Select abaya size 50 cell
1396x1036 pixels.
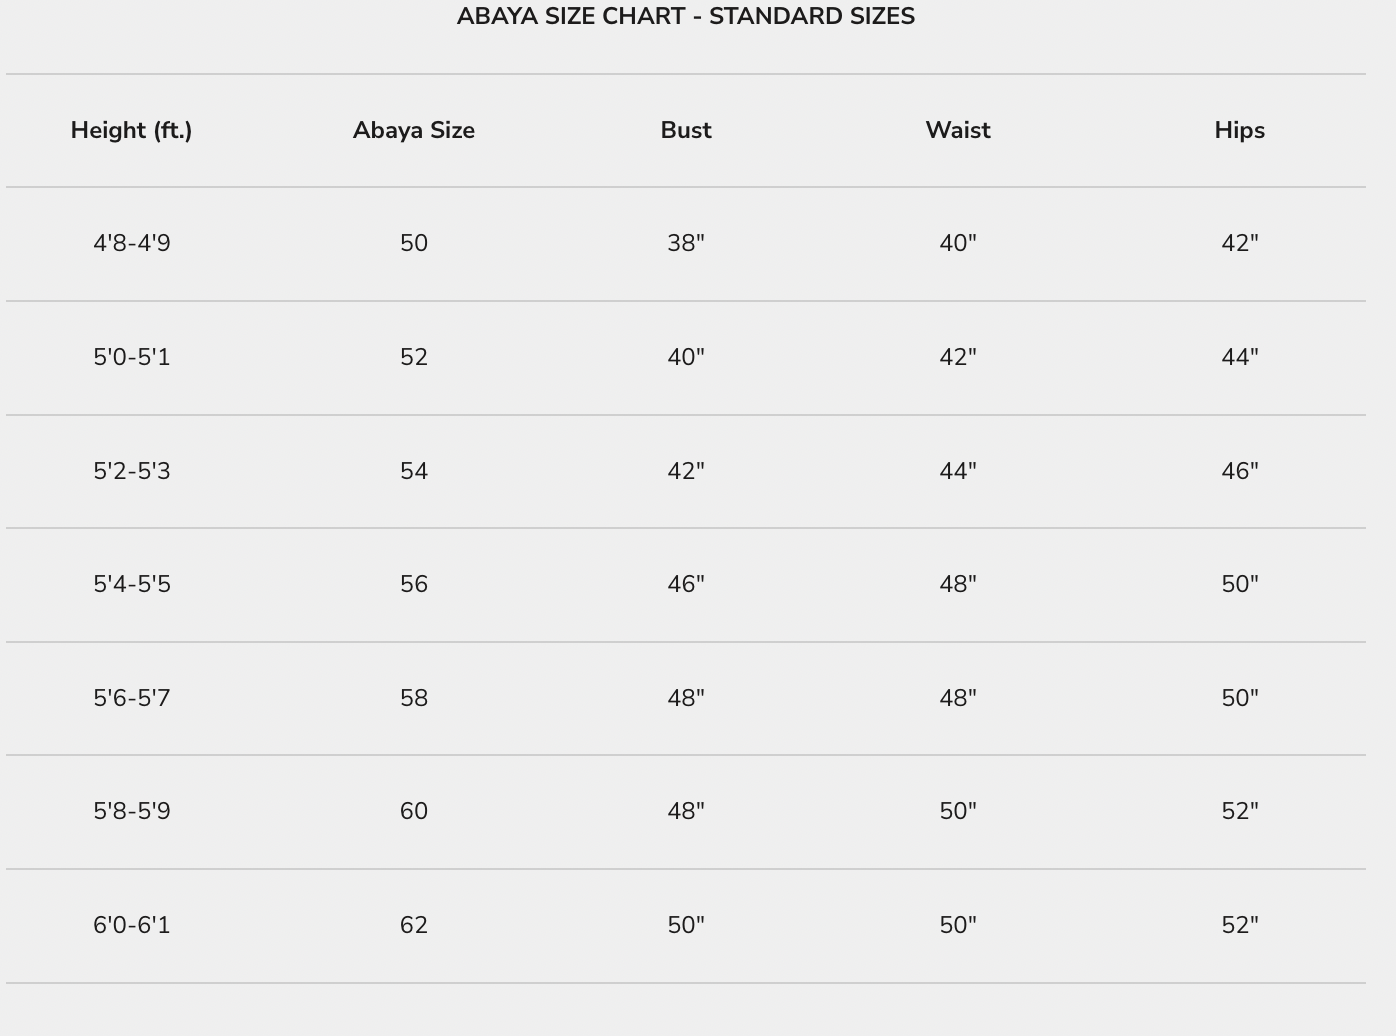[x=413, y=244]
